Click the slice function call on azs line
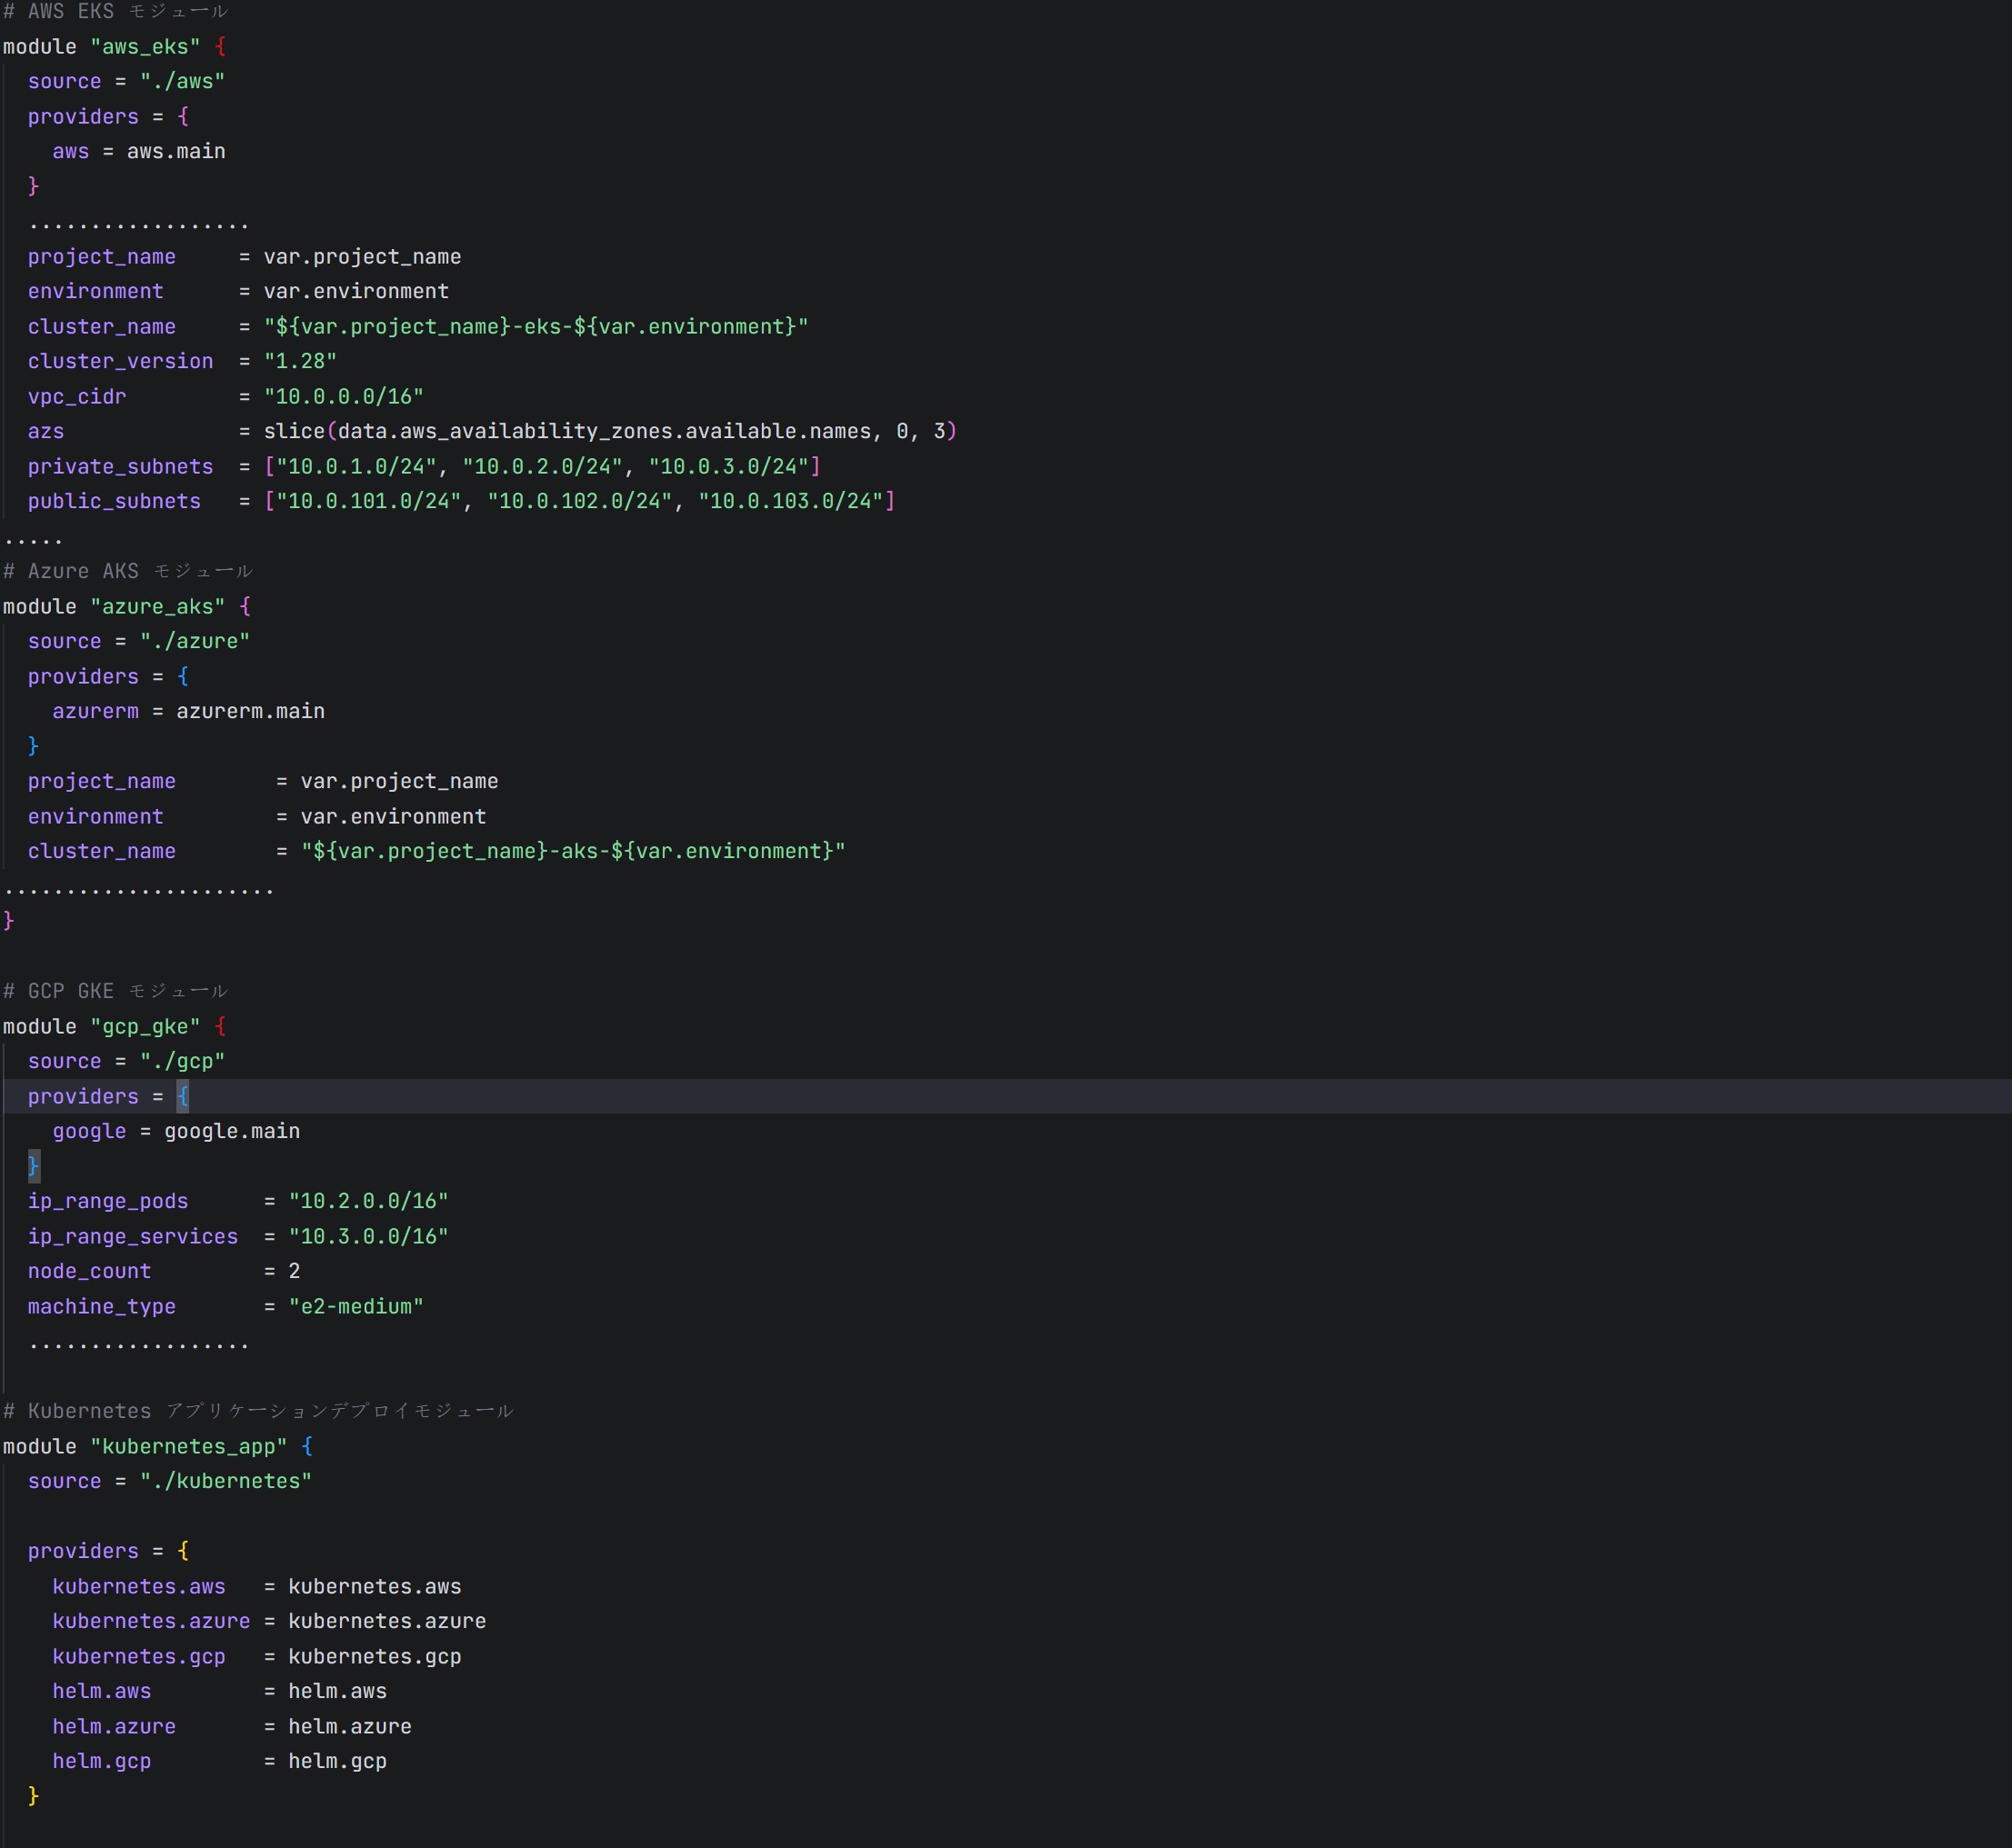The width and height of the screenshot is (2012, 1848). point(294,432)
